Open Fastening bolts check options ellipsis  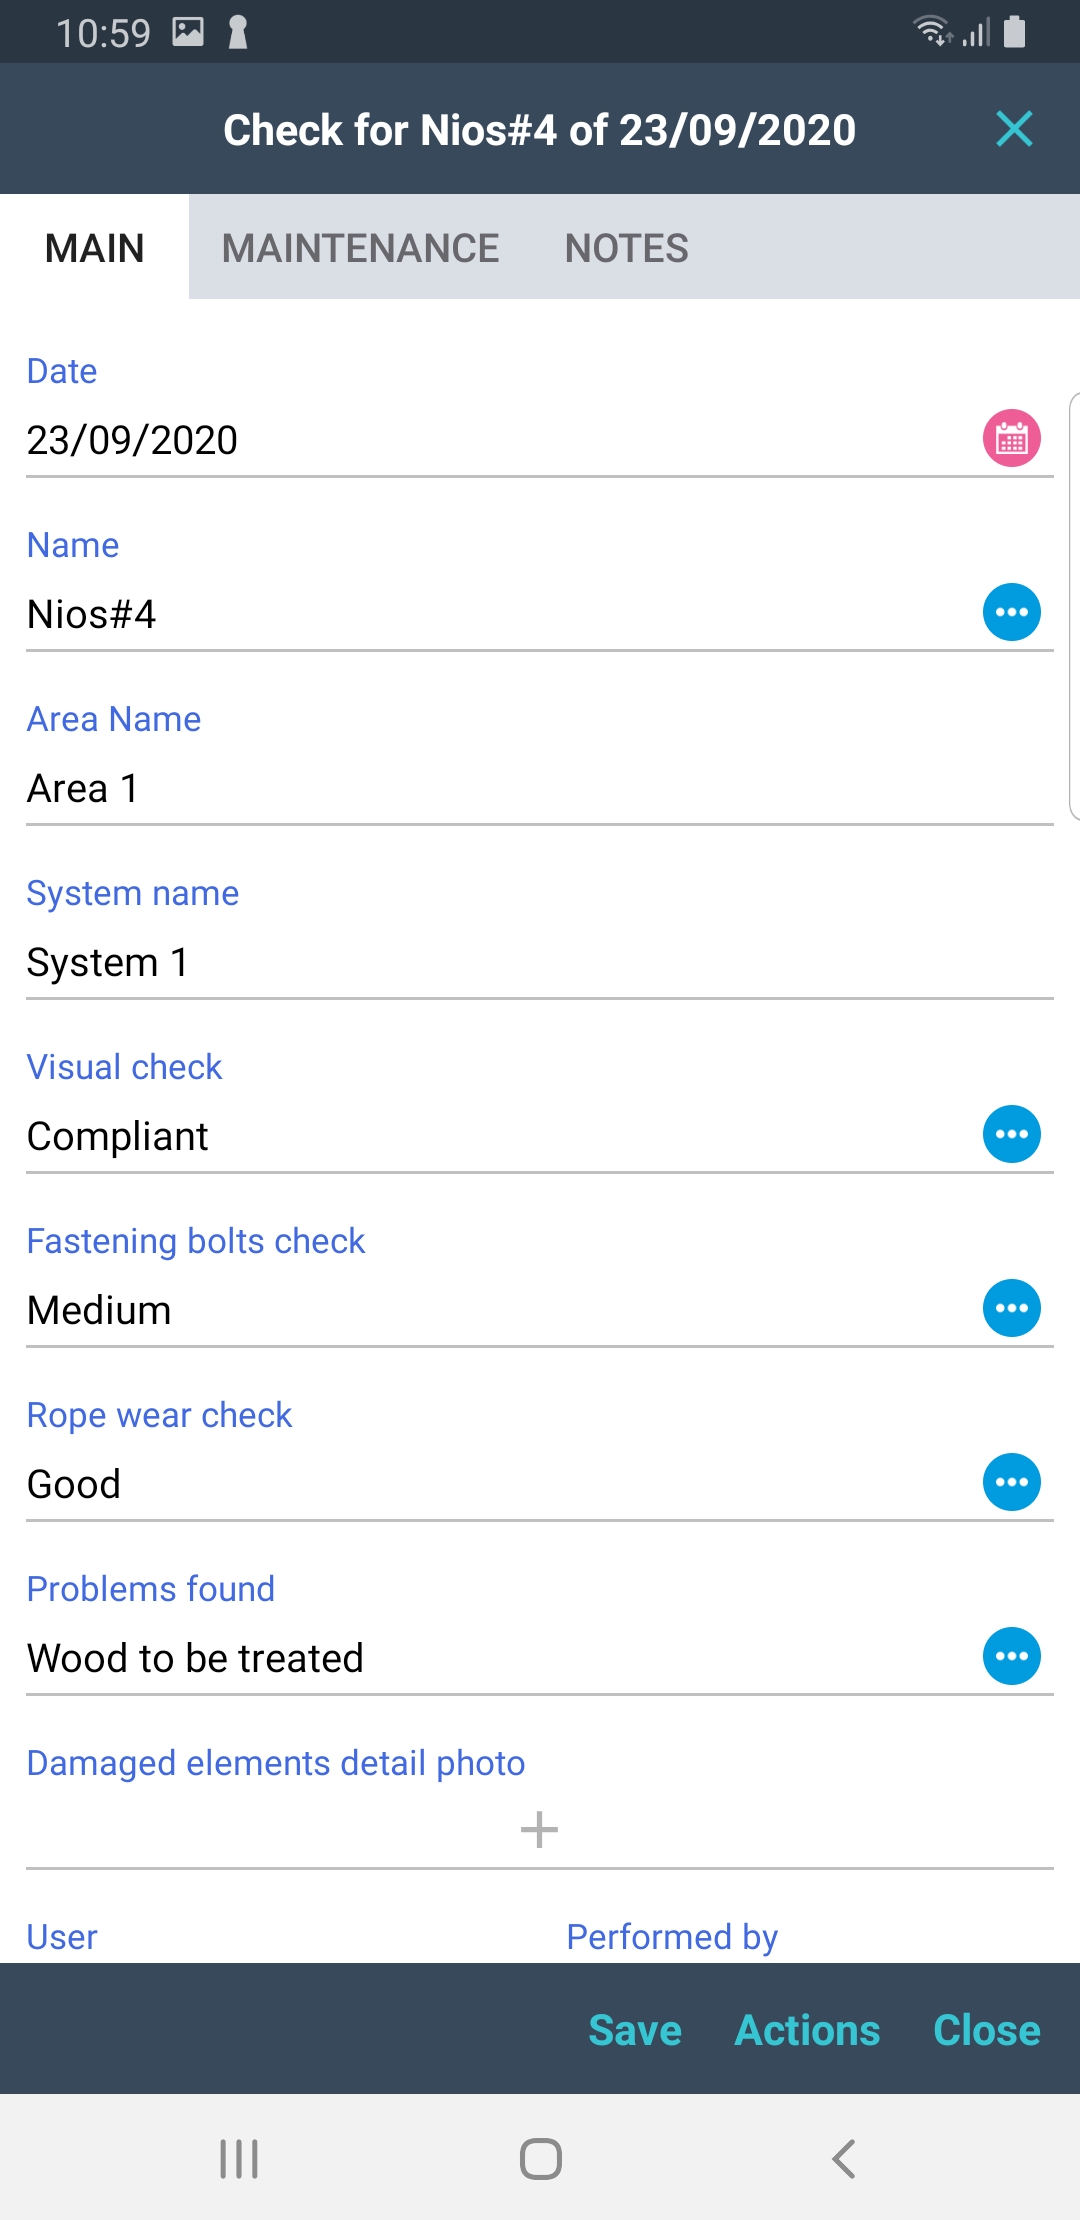(1011, 1308)
